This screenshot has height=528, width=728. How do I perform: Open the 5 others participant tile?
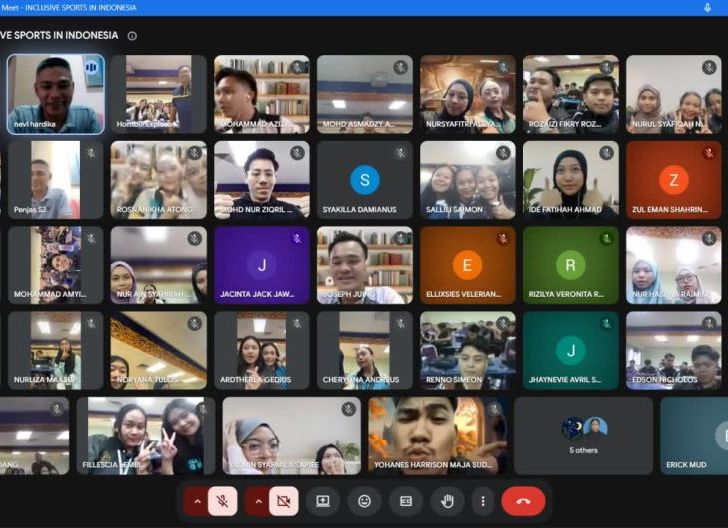(x=583, y=436)
